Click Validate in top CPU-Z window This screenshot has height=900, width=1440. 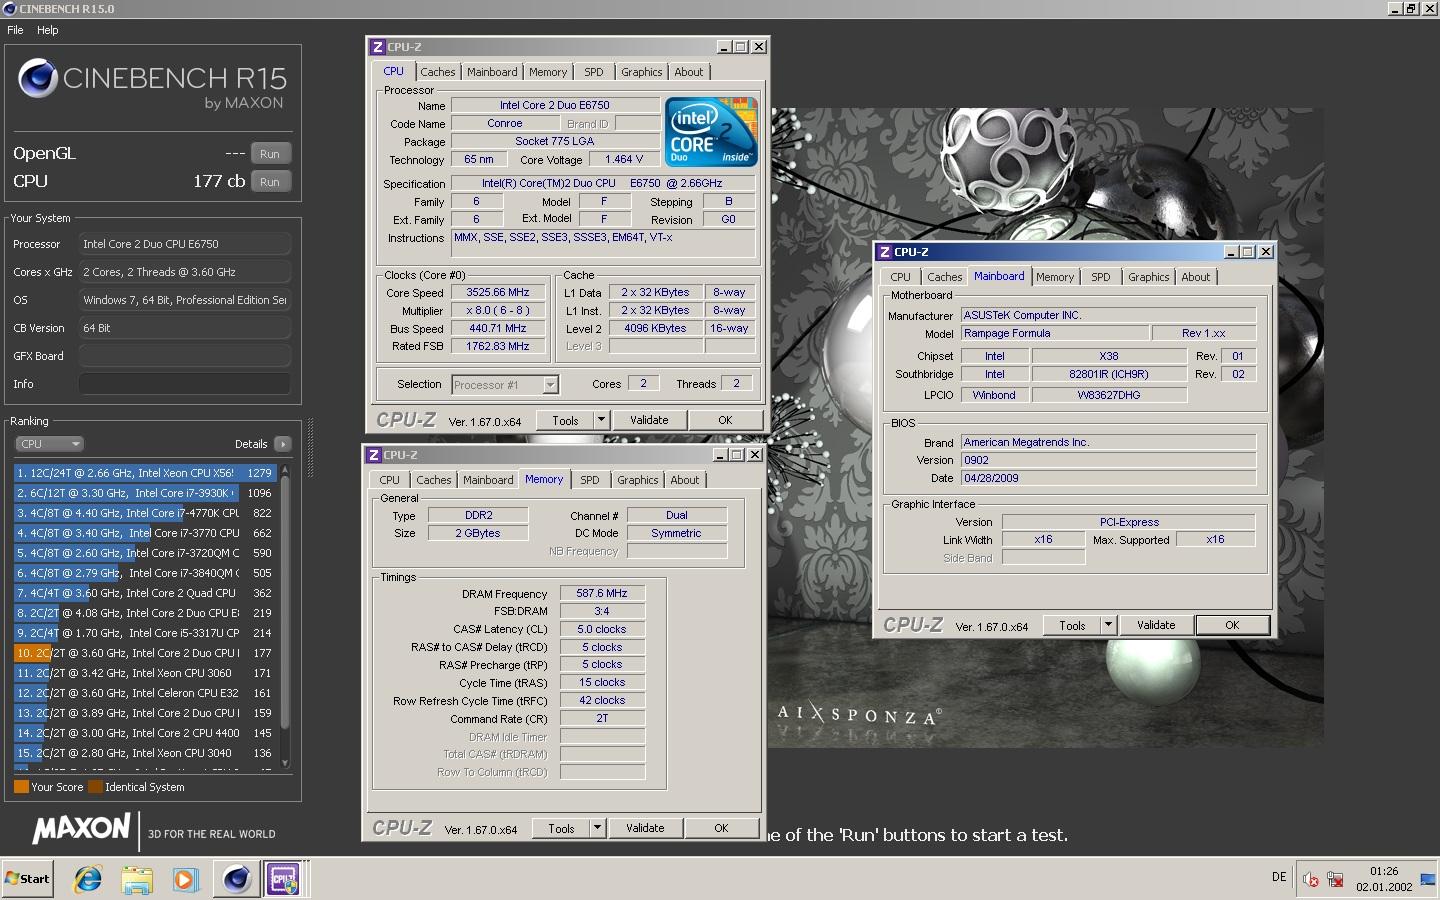[649, 421]
